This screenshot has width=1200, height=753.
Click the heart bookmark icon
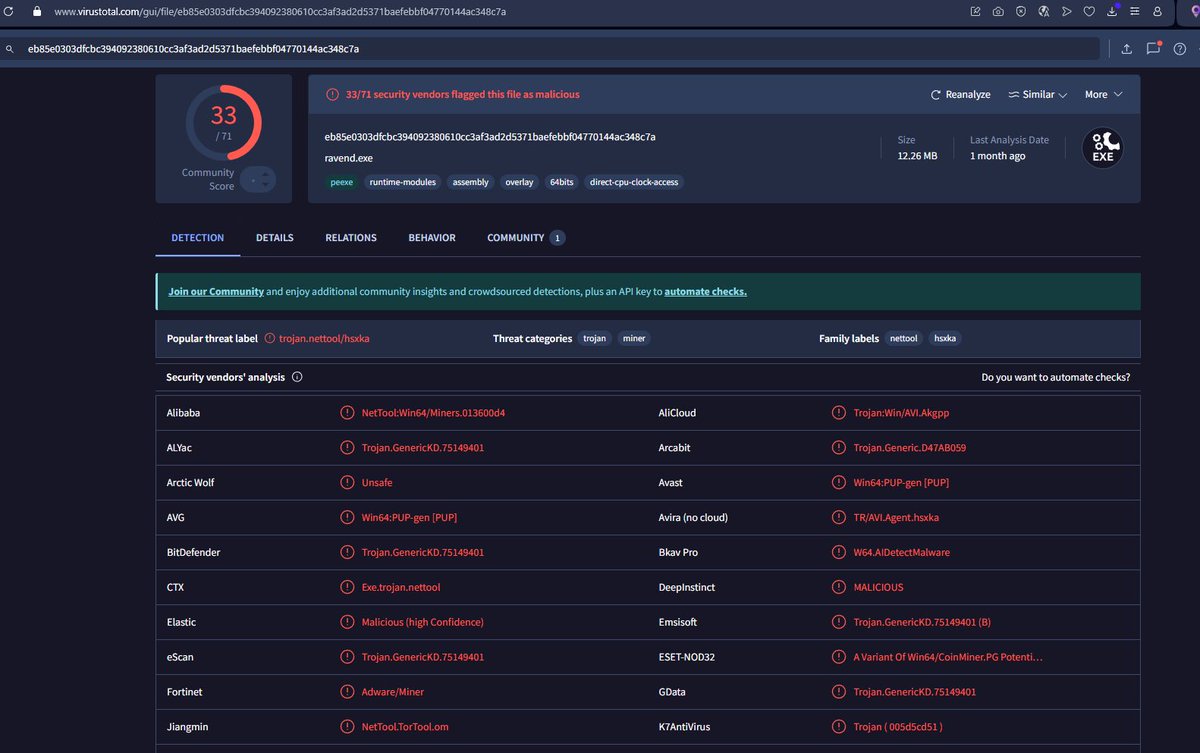[x=1089, y=11]
